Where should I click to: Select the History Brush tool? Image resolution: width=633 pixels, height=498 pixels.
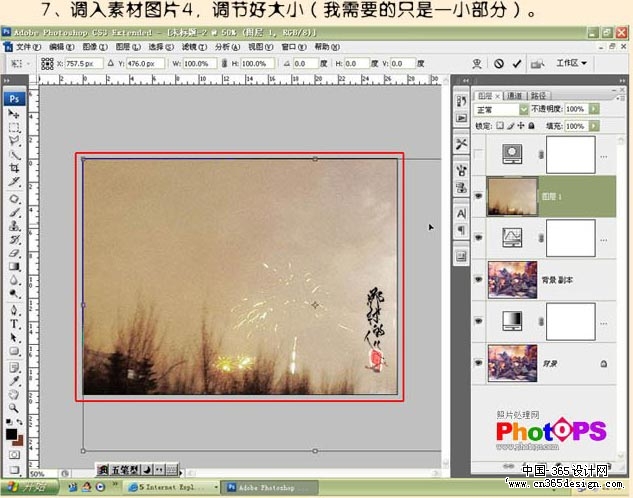(x=14, y=239)
